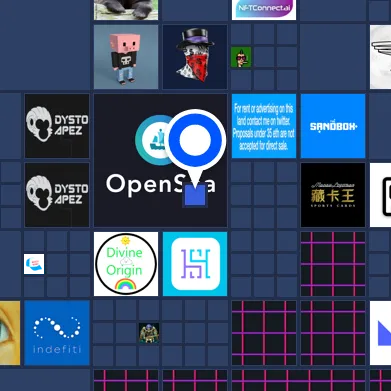391x391 pixels.
Task: Click the small armored character parcel
Action: tap(149, 333)
